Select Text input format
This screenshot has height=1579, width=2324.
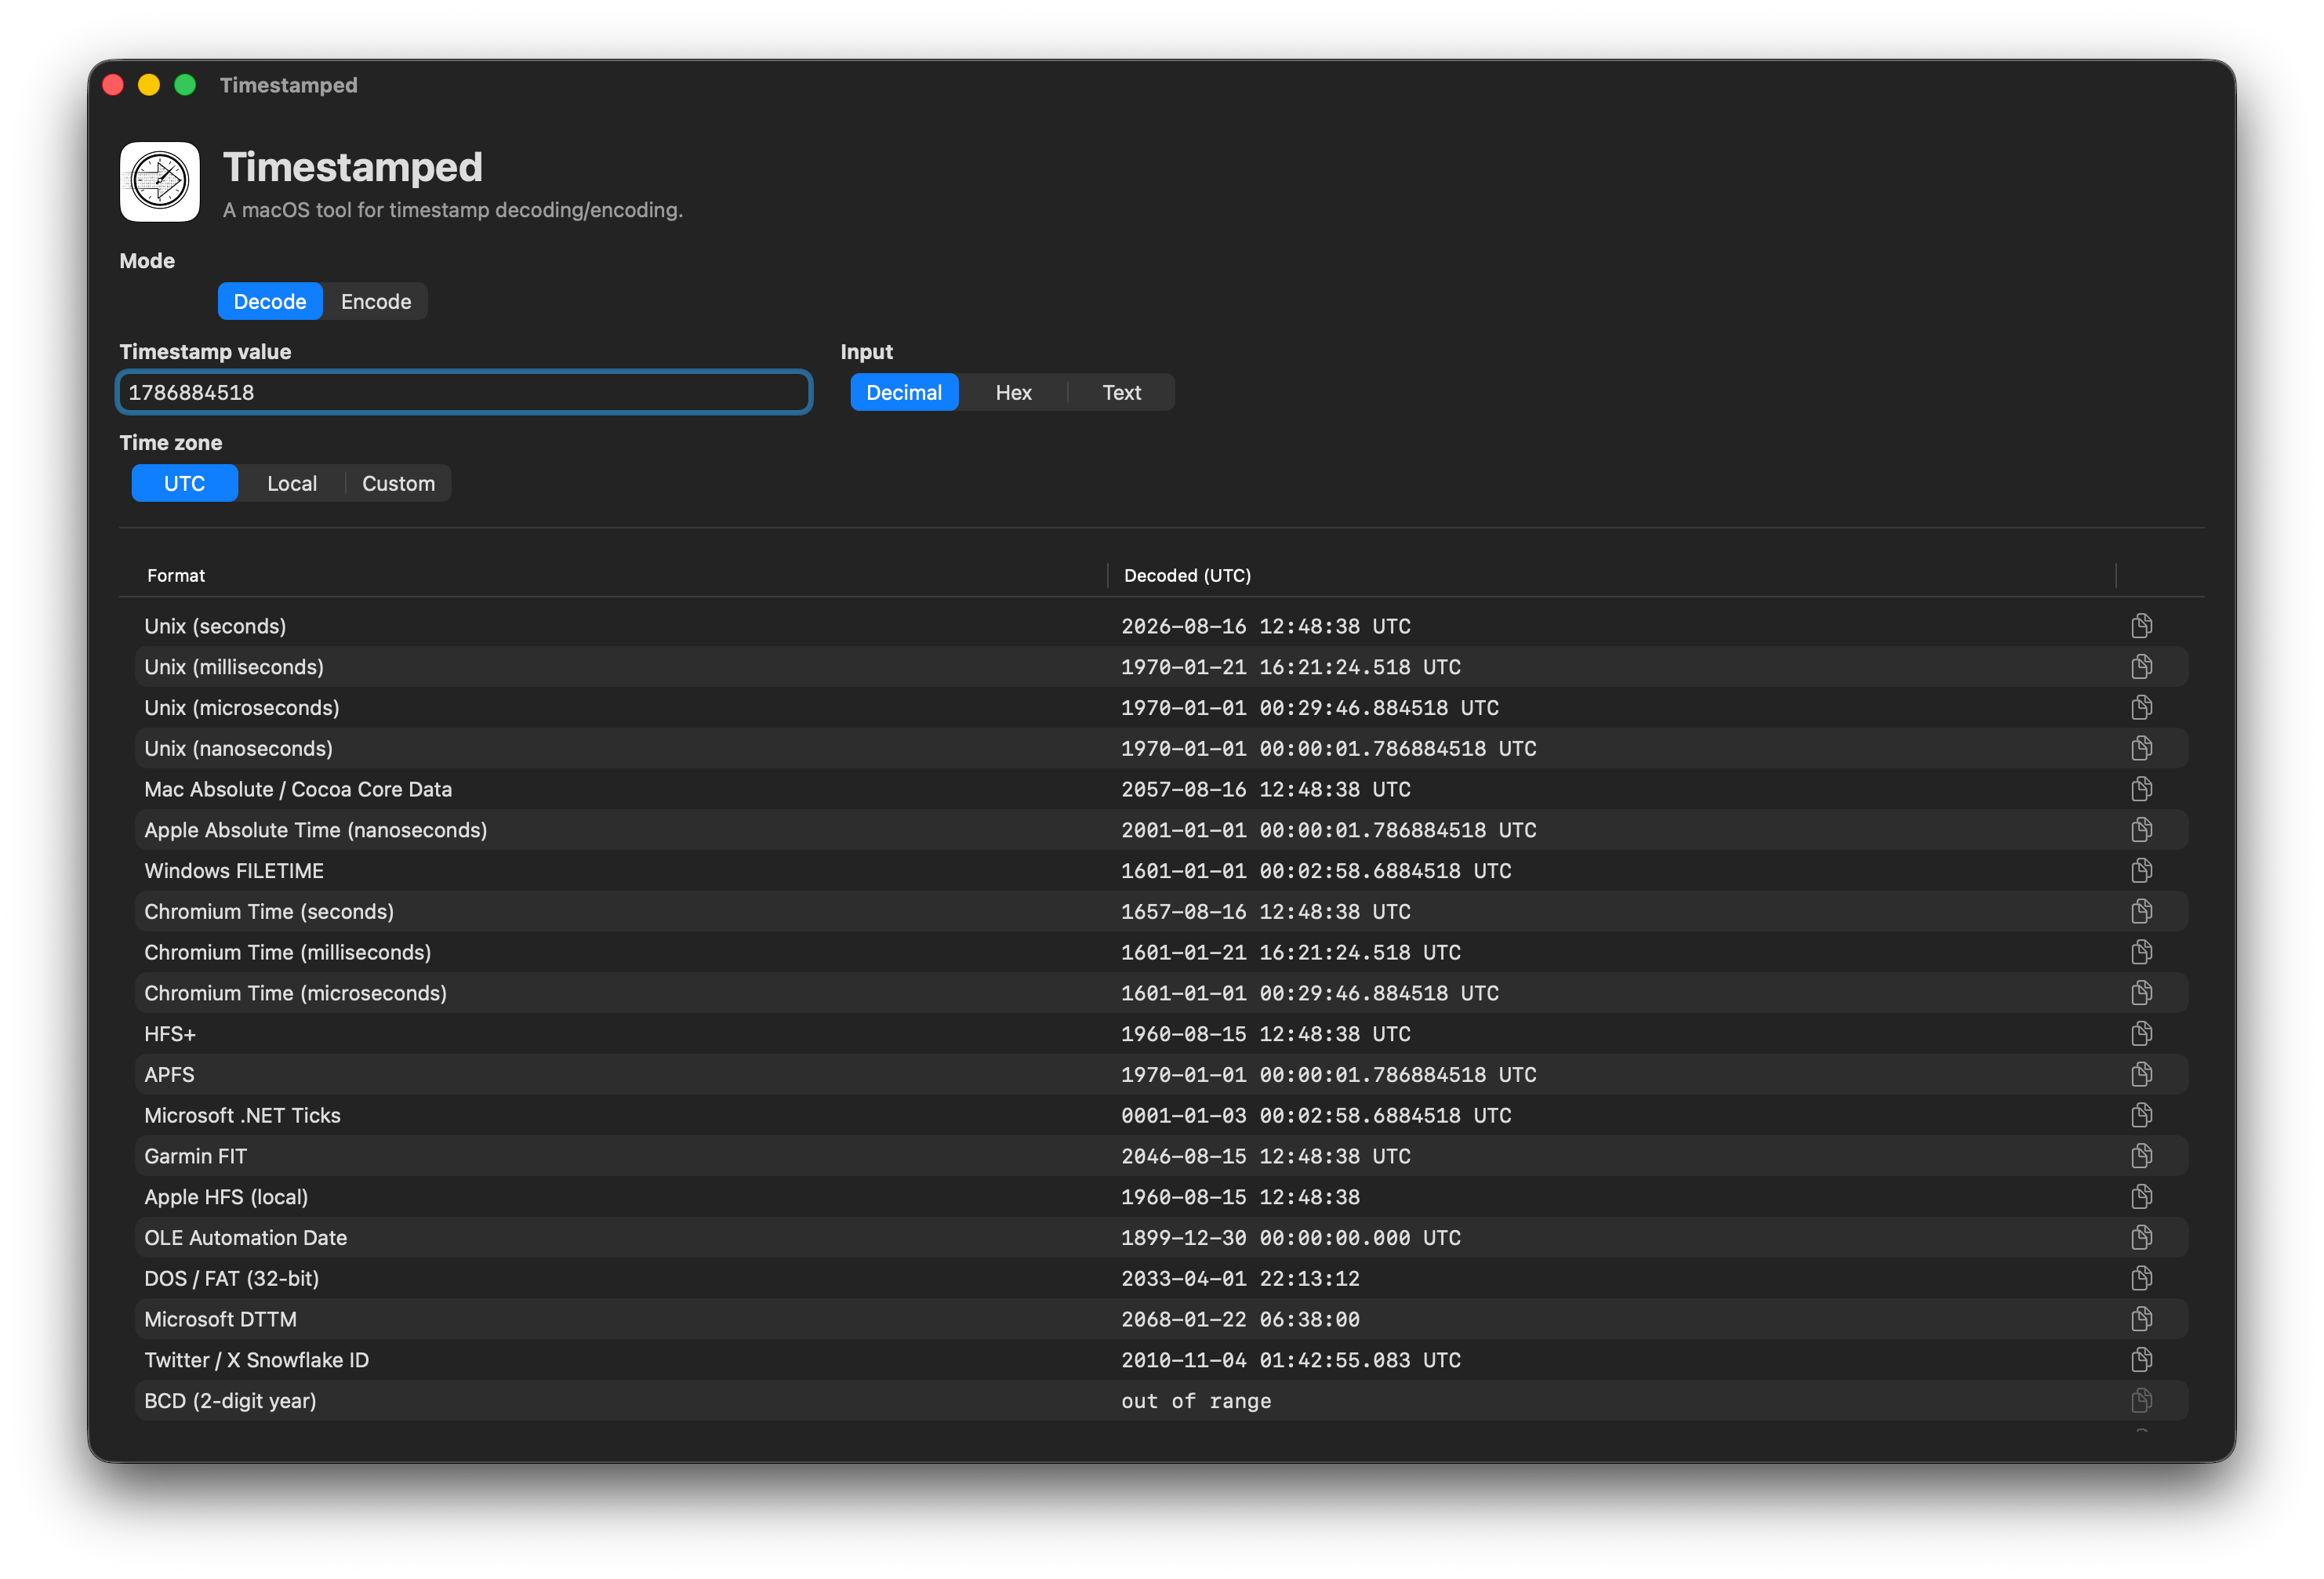(x=1121, y=393)
